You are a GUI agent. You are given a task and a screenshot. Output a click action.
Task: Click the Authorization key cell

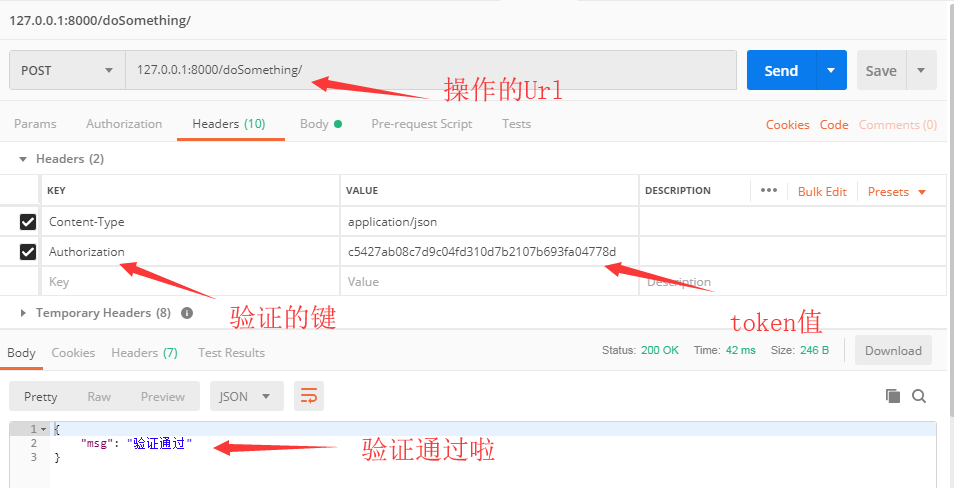(x=190, y=252)
